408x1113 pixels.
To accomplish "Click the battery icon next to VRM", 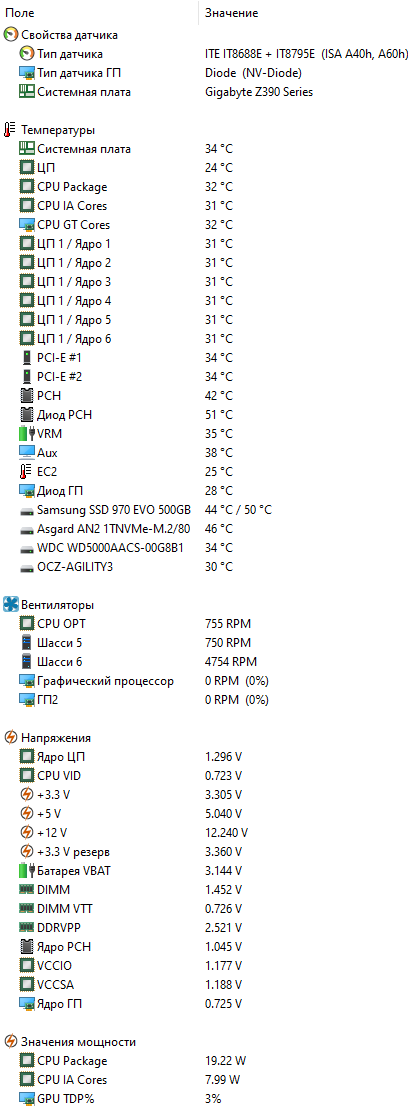I will point(26,433).
